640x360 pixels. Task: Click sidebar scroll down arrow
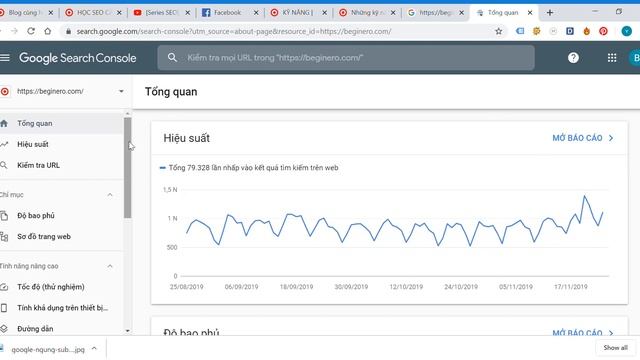pyautogui.click(x=128, y=331)
